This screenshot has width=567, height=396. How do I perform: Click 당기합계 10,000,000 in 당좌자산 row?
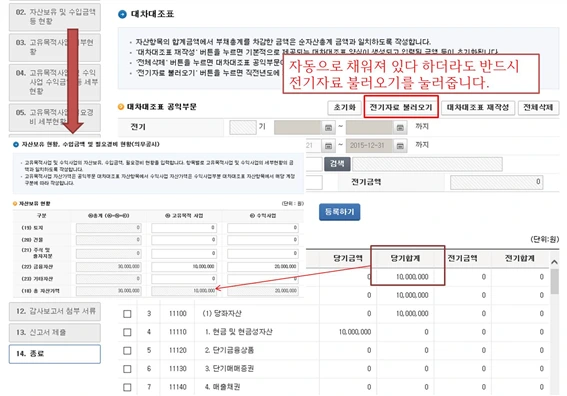pos(412,314)
